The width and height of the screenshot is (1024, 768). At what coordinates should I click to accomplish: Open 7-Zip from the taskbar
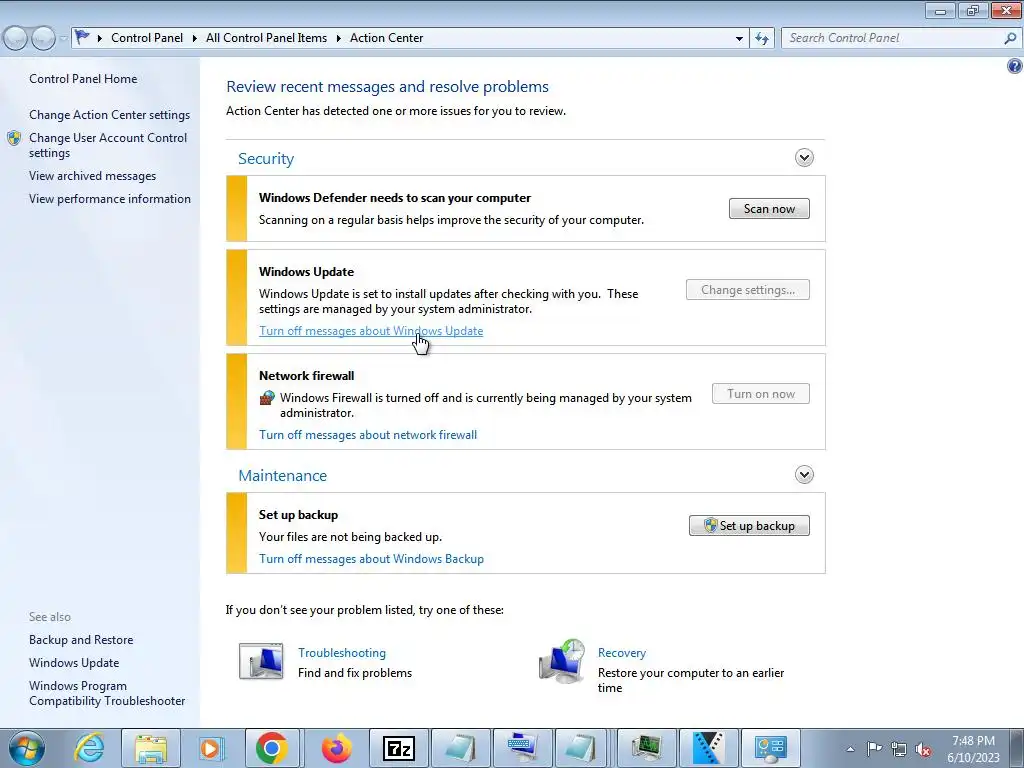point(399,748)
